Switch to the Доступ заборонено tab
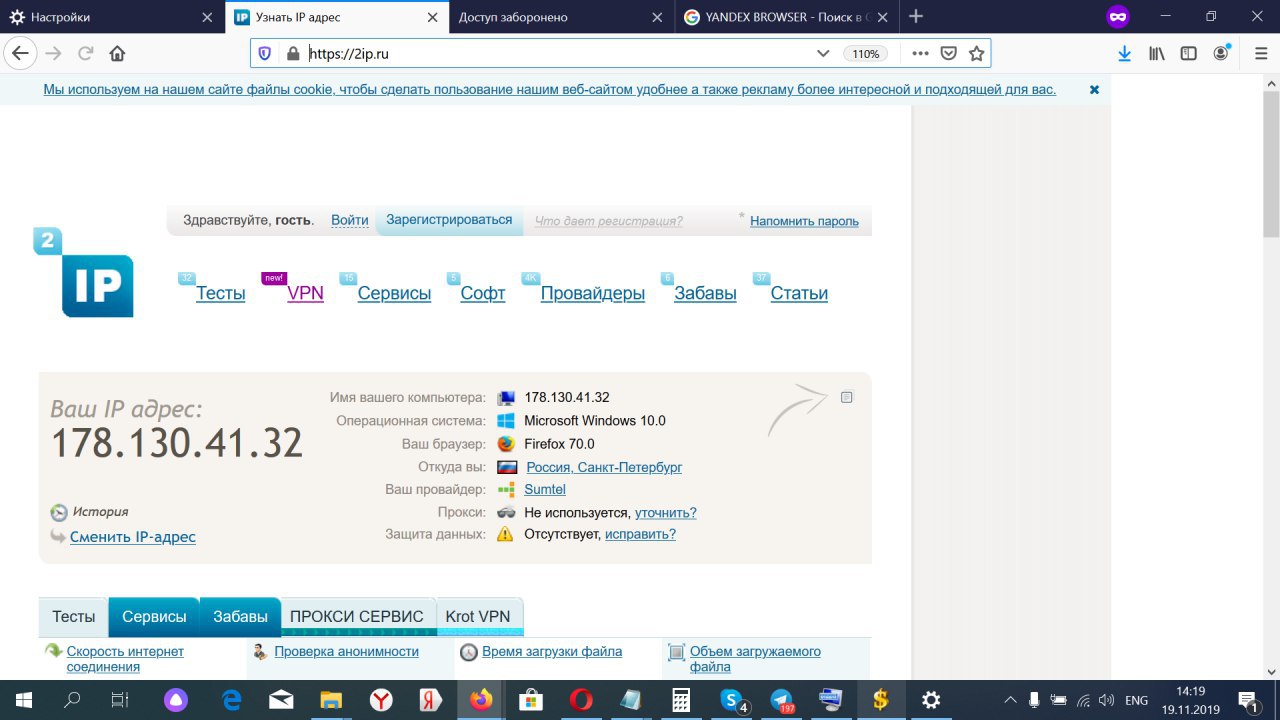This screenshot has width=1280, height=720. (x=561, y=17)
